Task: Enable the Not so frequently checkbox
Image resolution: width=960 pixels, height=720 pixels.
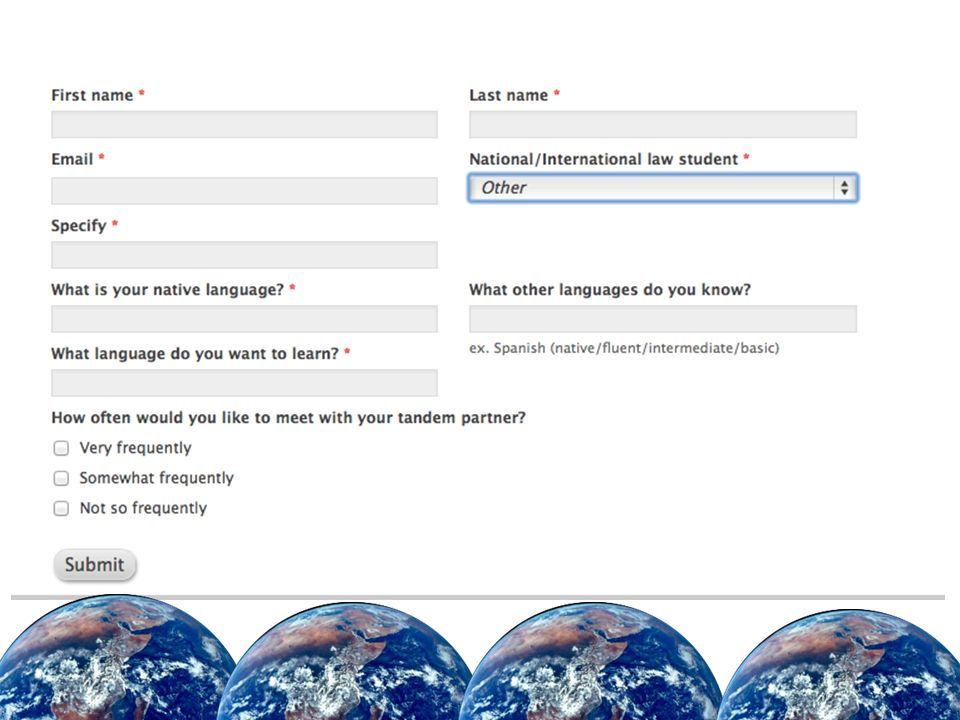Action: click(61, 508)
